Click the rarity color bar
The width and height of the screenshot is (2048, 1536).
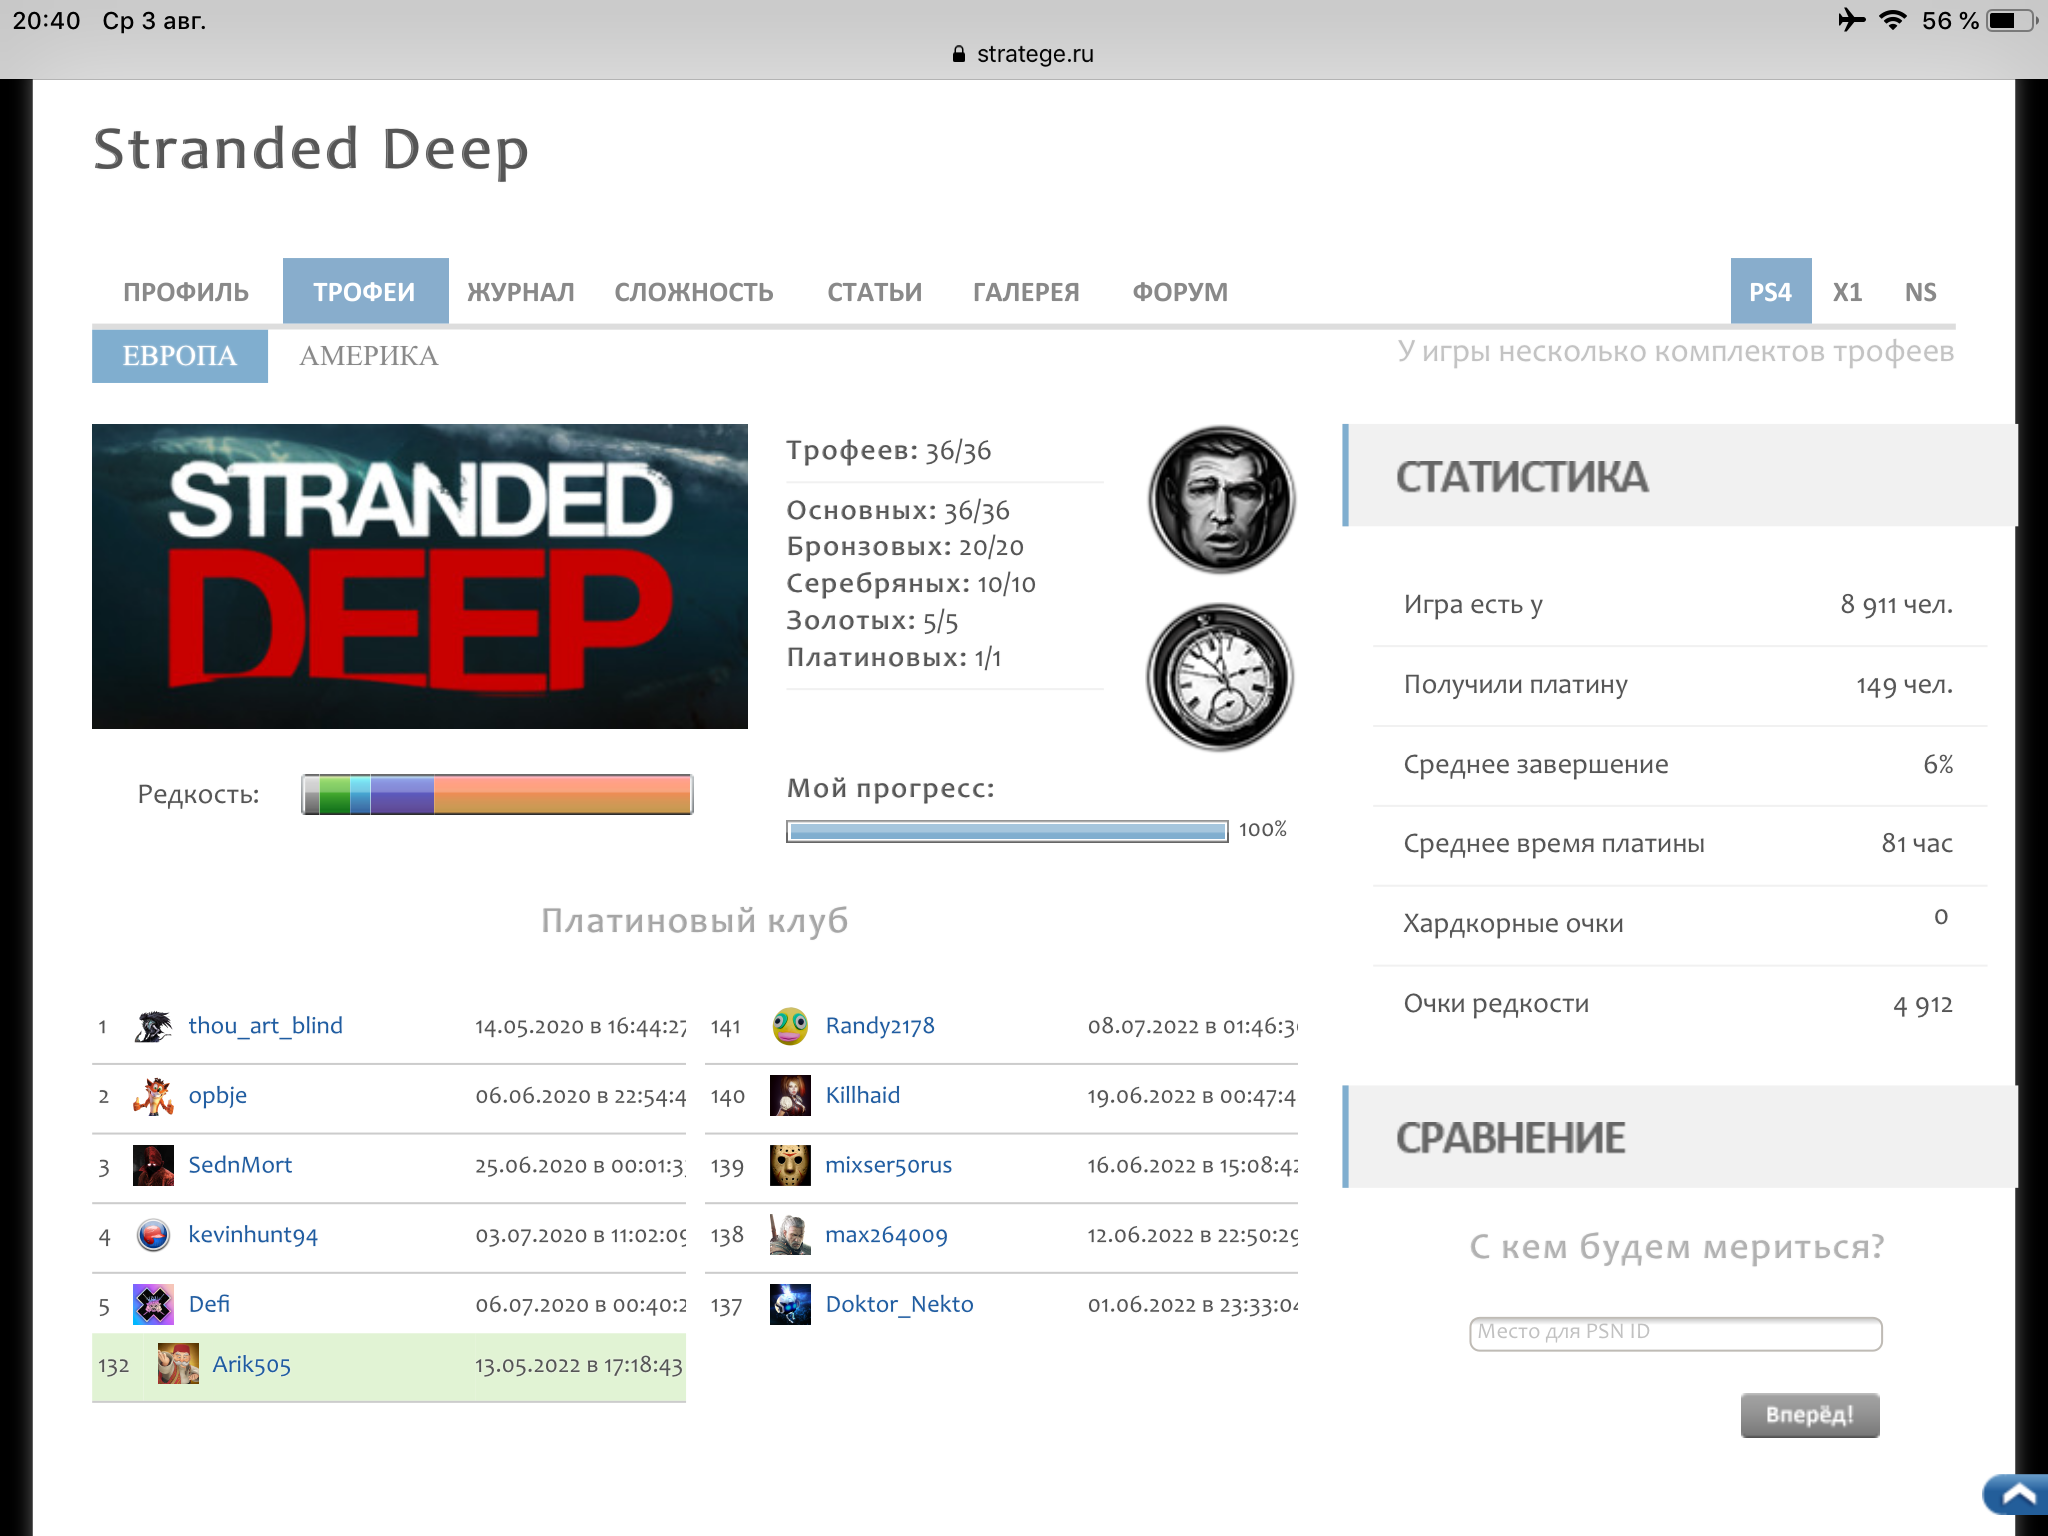497,794
